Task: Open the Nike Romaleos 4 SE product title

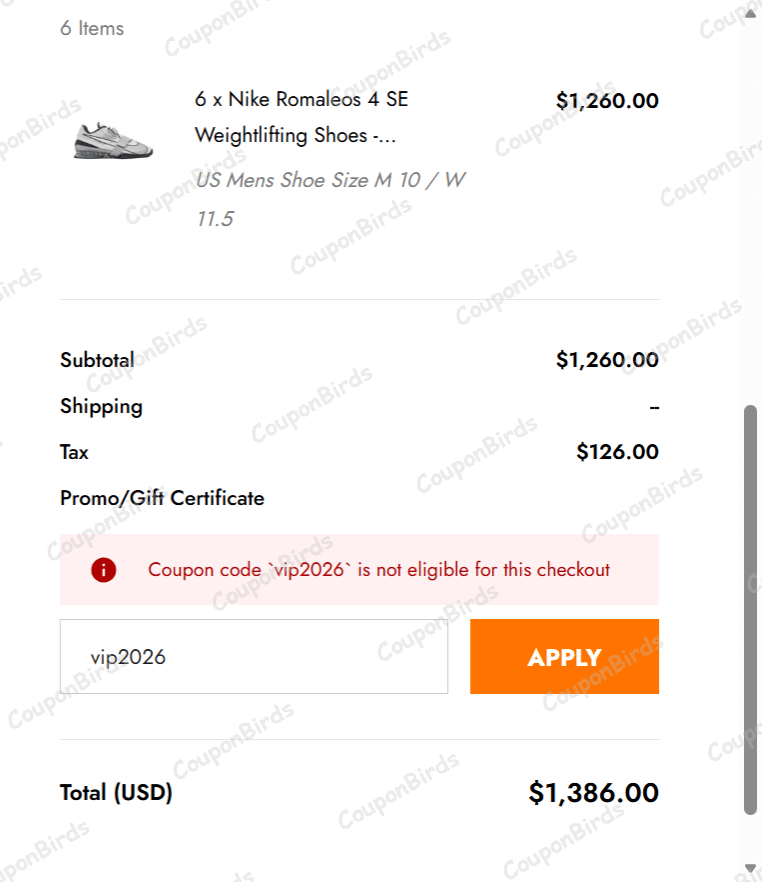Action: point(301,117)
